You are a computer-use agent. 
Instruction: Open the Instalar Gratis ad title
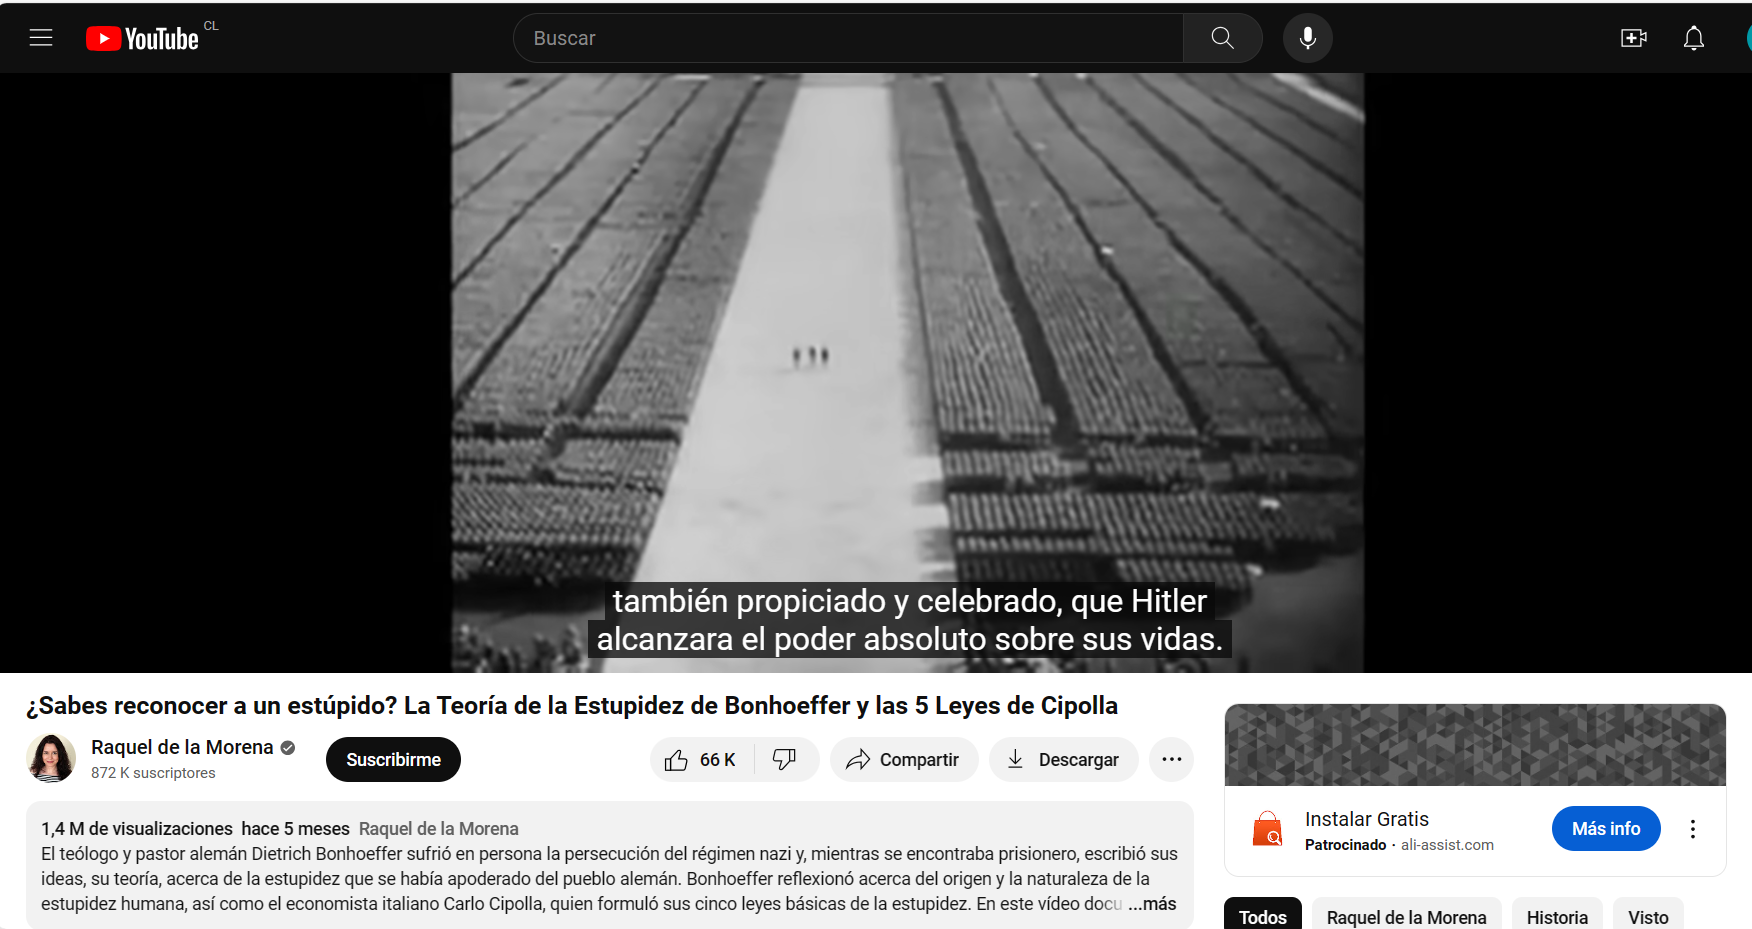coord(1366,819)
